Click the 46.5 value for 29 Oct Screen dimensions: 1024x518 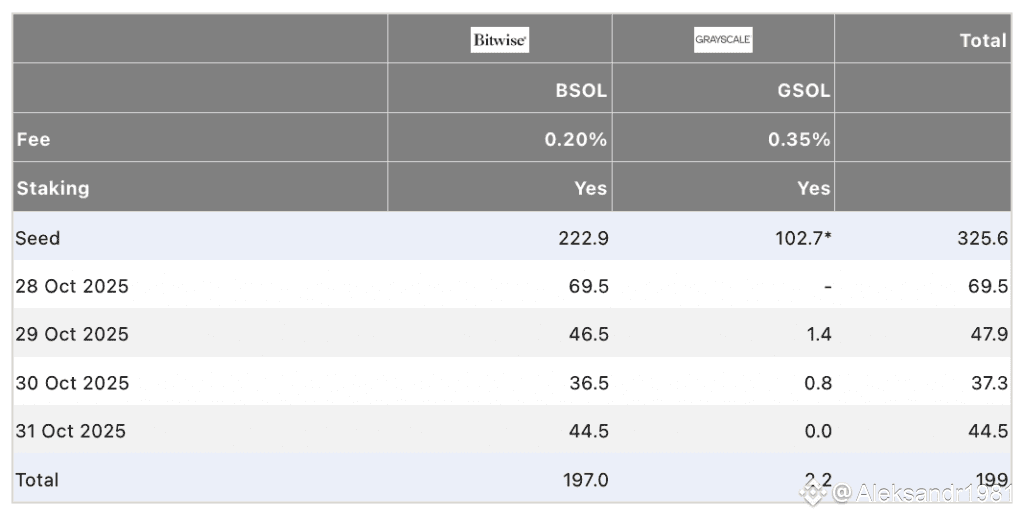pos(588,334)
